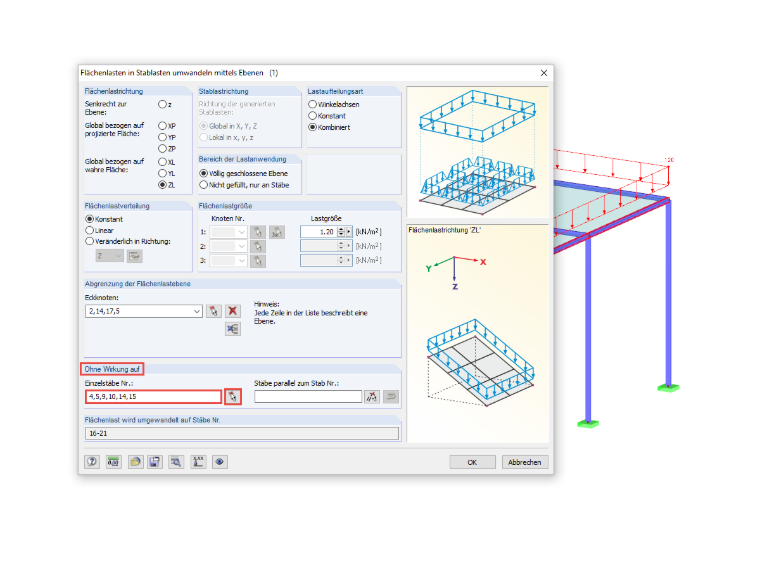Image resolution: width=760 pixels, height=570 pixels.
Task: Close the Flächenlasten dialog window
Action: (x=544, y=73)
